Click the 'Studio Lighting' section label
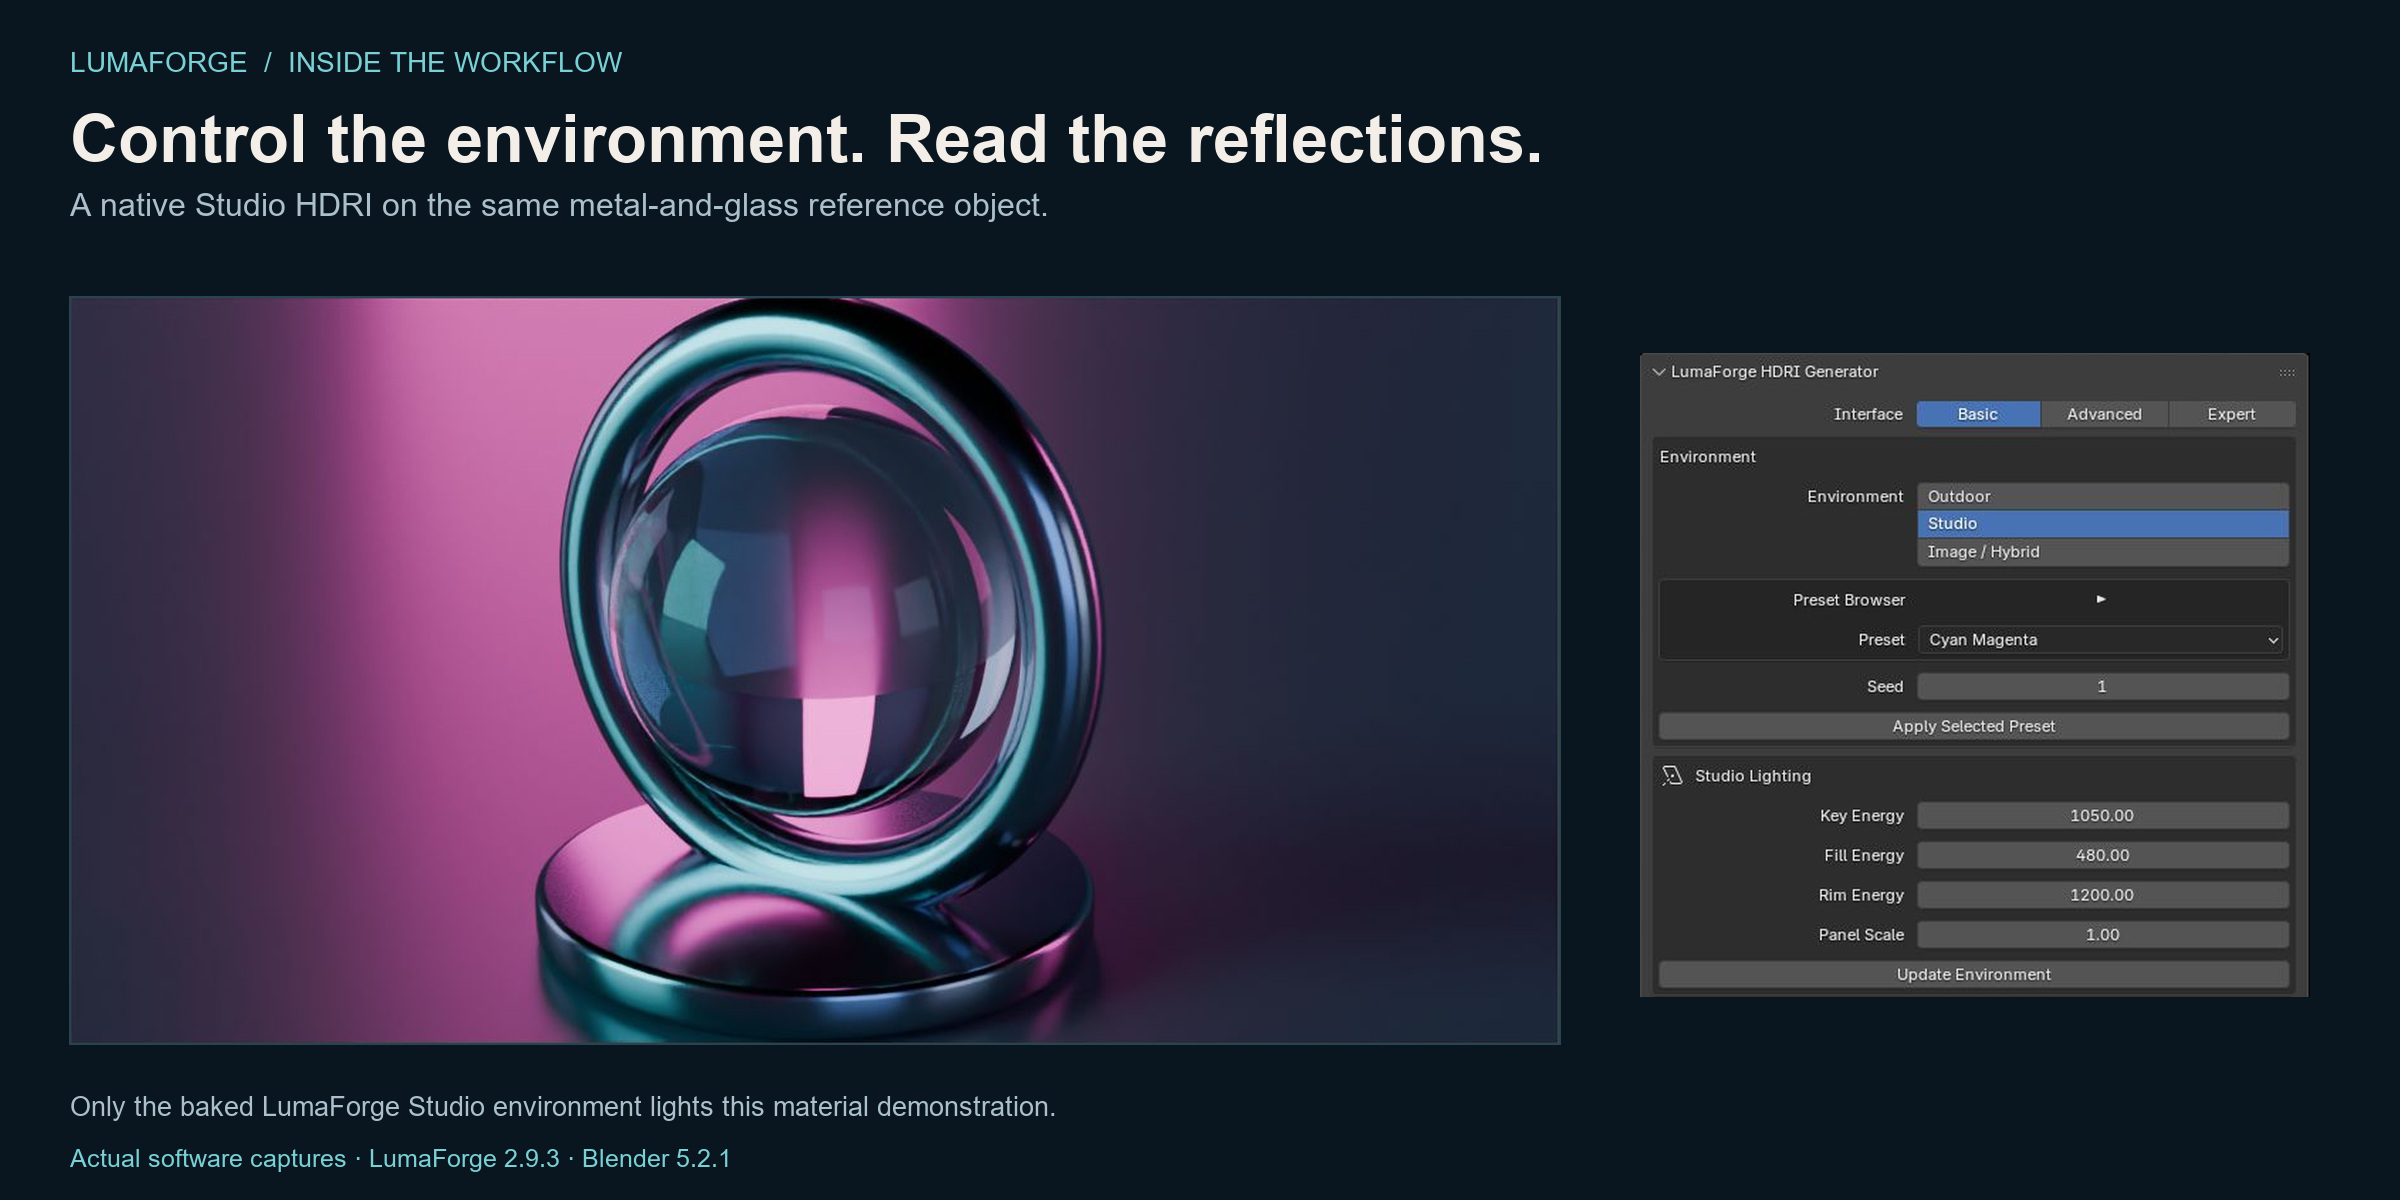The width and height of the screenshot is (2400, 1200). click(x=1753, y=776)
